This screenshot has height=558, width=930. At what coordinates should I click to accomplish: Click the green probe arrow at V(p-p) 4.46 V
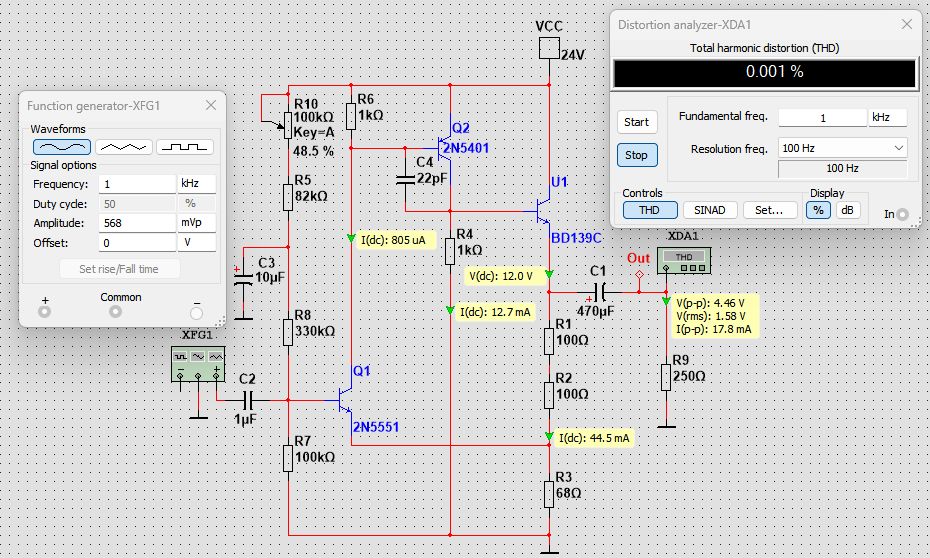point(666,302)
